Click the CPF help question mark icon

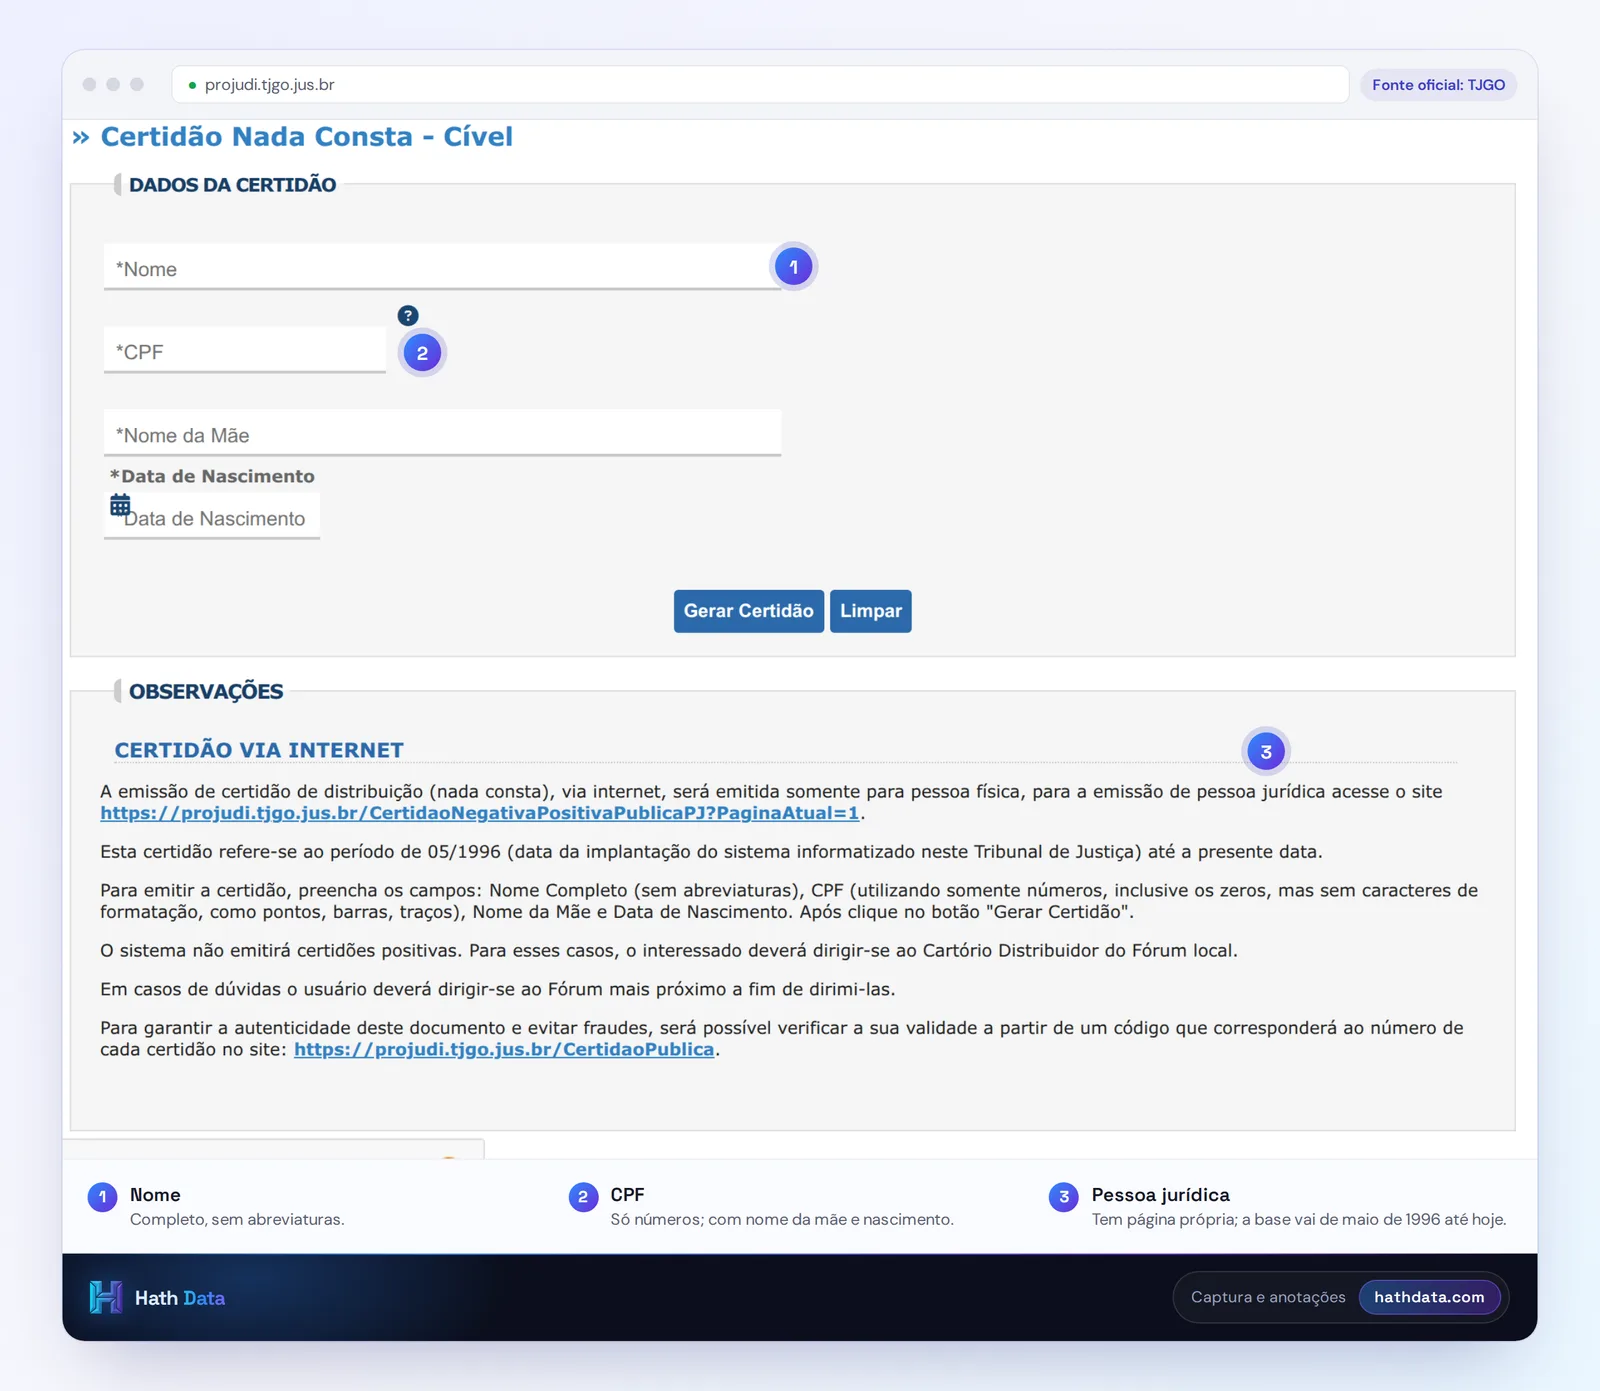pyautogui.click(x=408, y=316)
